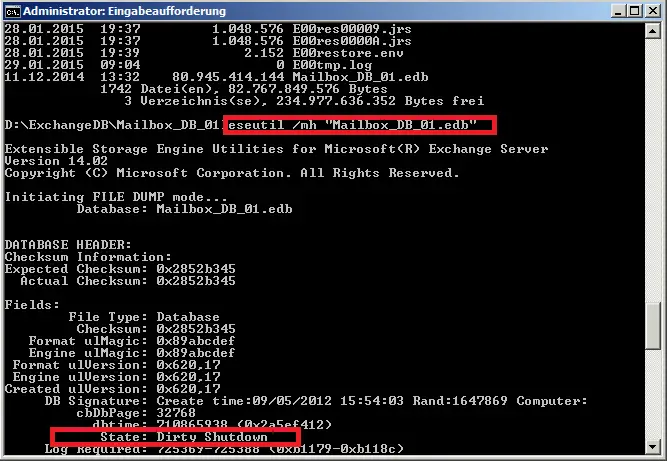Image resolution: width=667 pixels, height=461 pixels.
Task: Click the file name E00res0000A.jrs
Action: (x=352, y=41)
